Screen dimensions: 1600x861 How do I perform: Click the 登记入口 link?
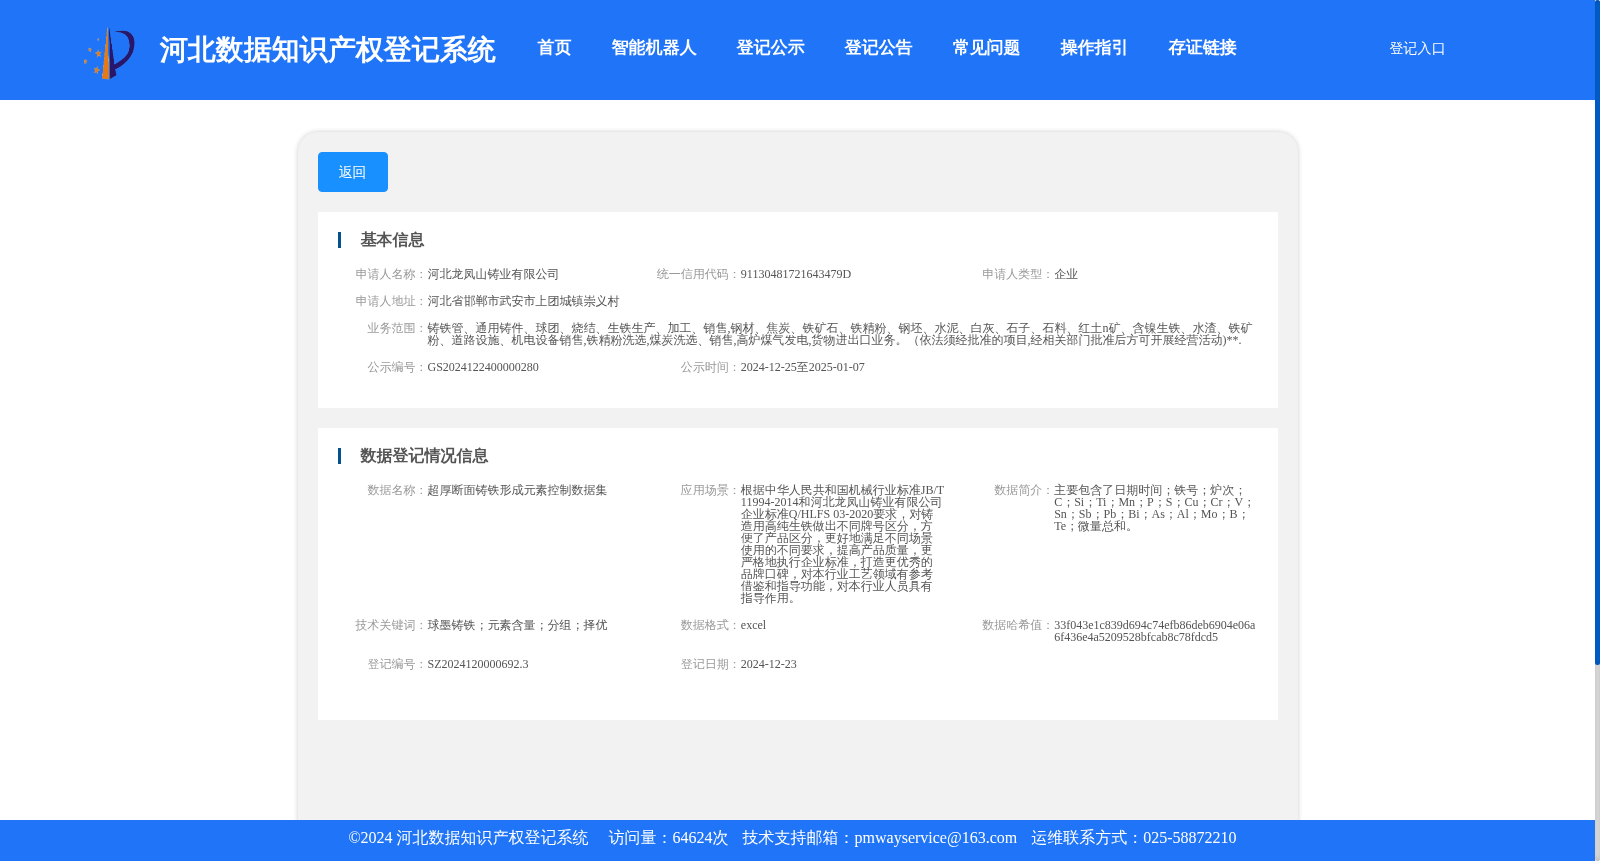click(1417, 48)
